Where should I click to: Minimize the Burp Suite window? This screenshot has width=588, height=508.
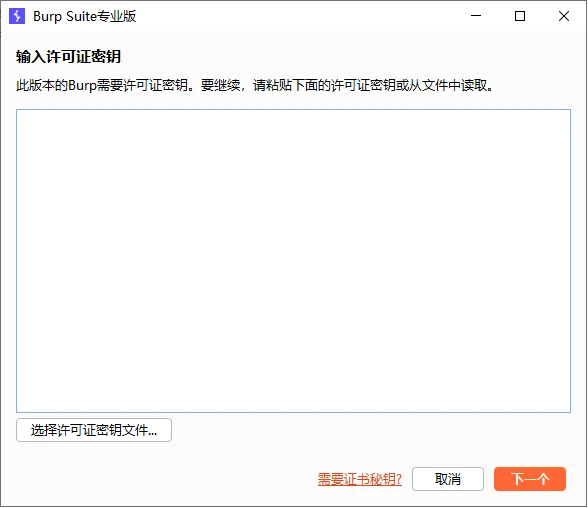pyautogui.click(x=476, y=16)
